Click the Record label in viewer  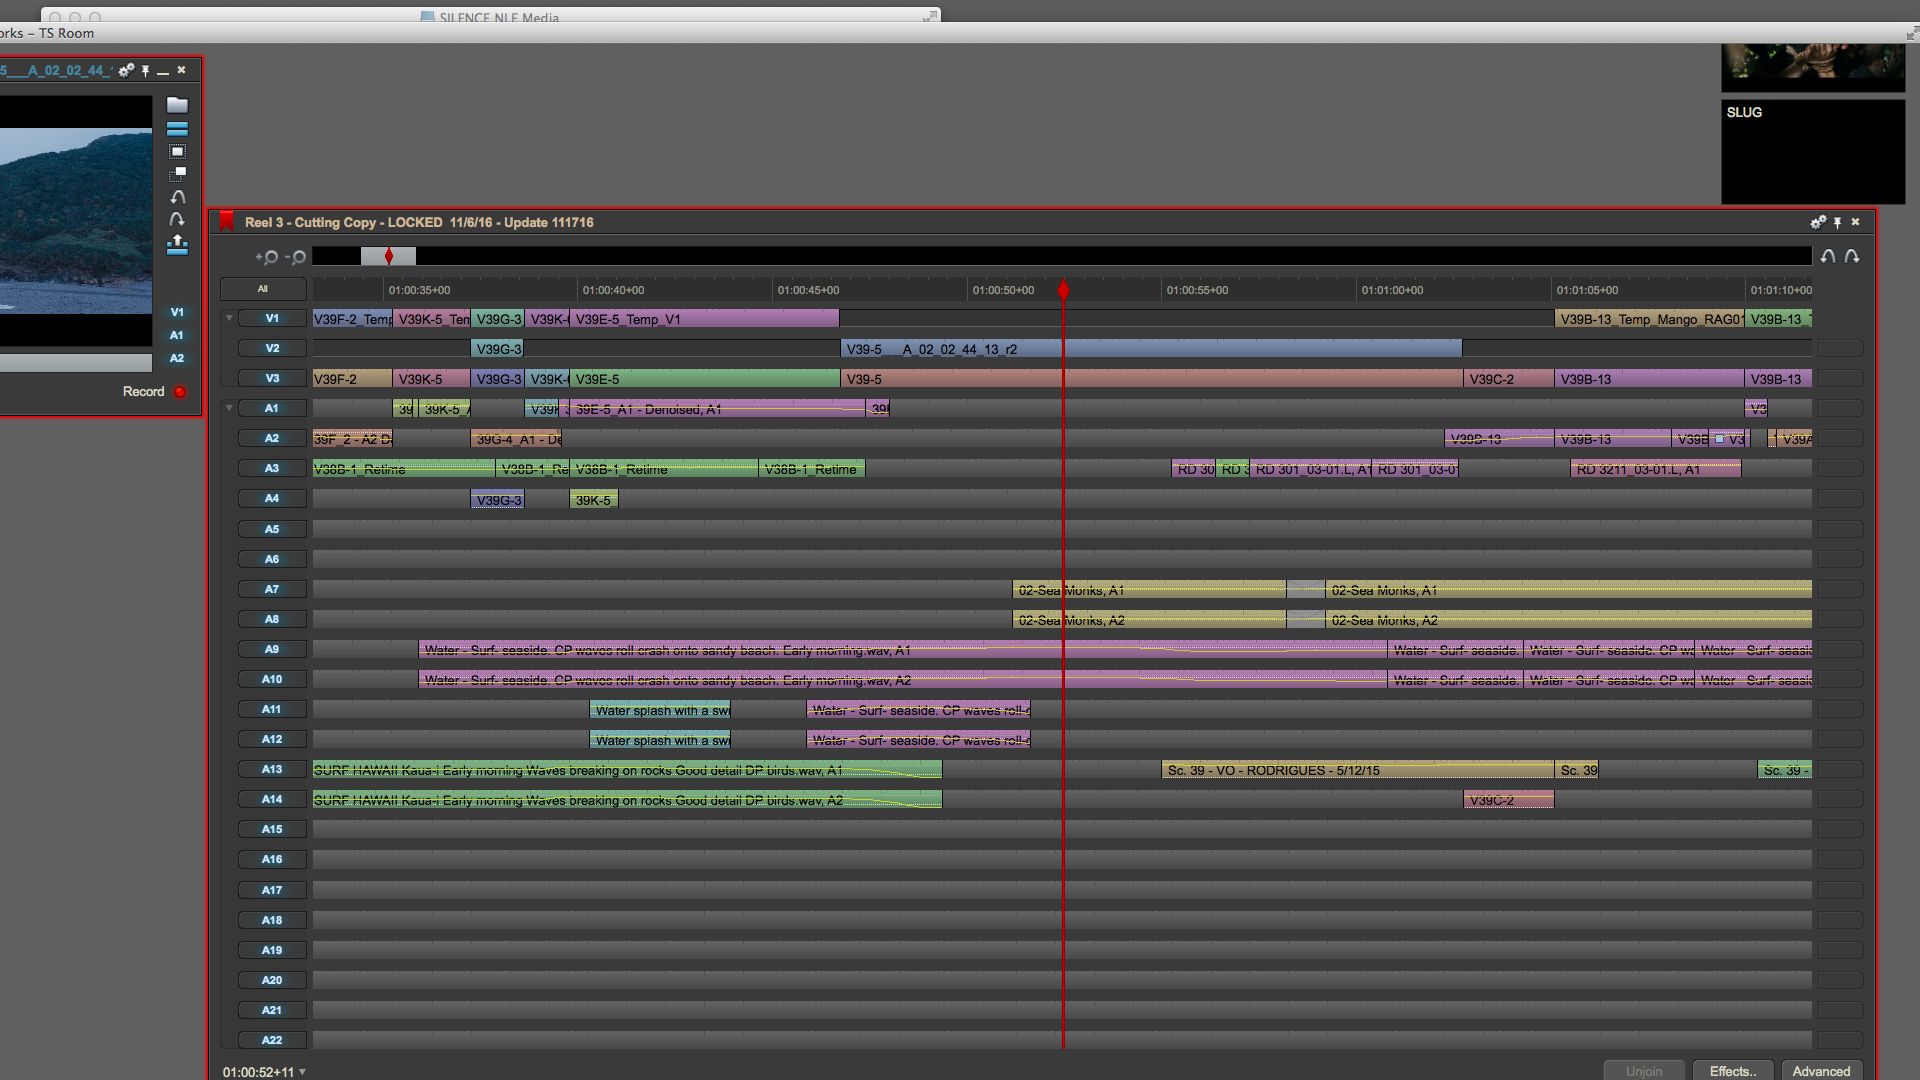pyautogui.click(x=143, y=392)
